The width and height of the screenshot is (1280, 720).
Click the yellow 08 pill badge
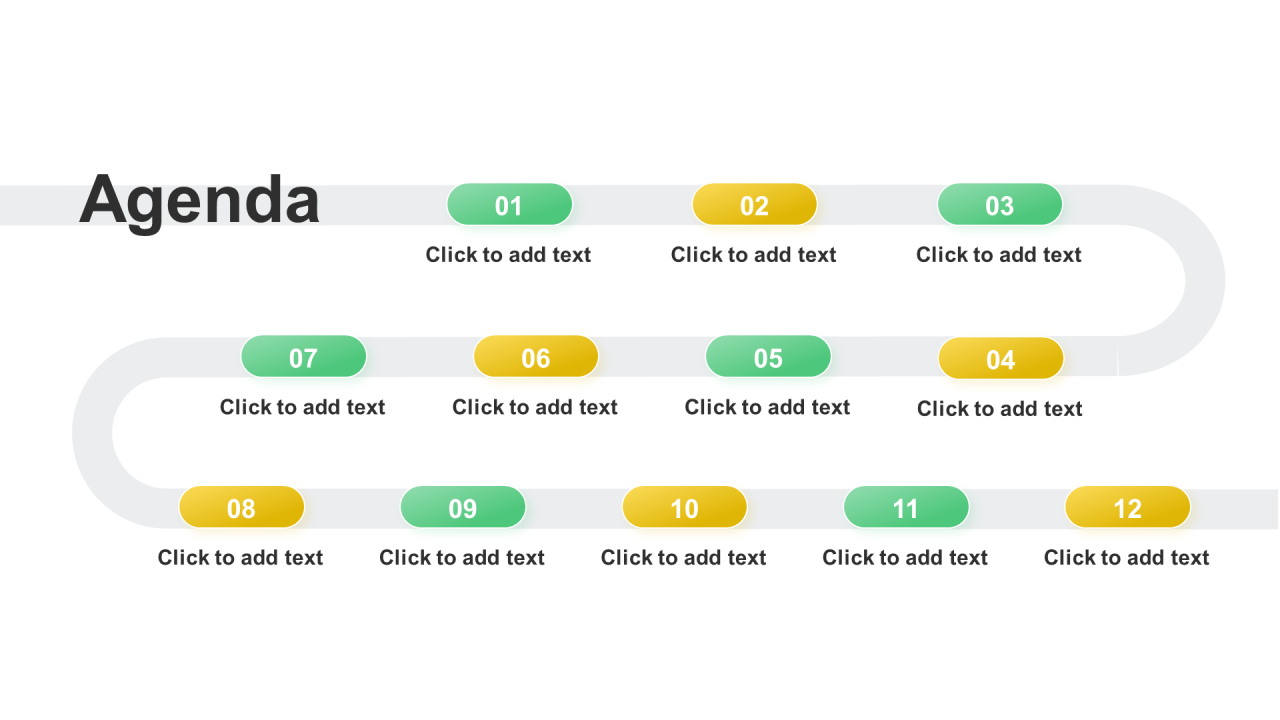click(x=242, y=508)
